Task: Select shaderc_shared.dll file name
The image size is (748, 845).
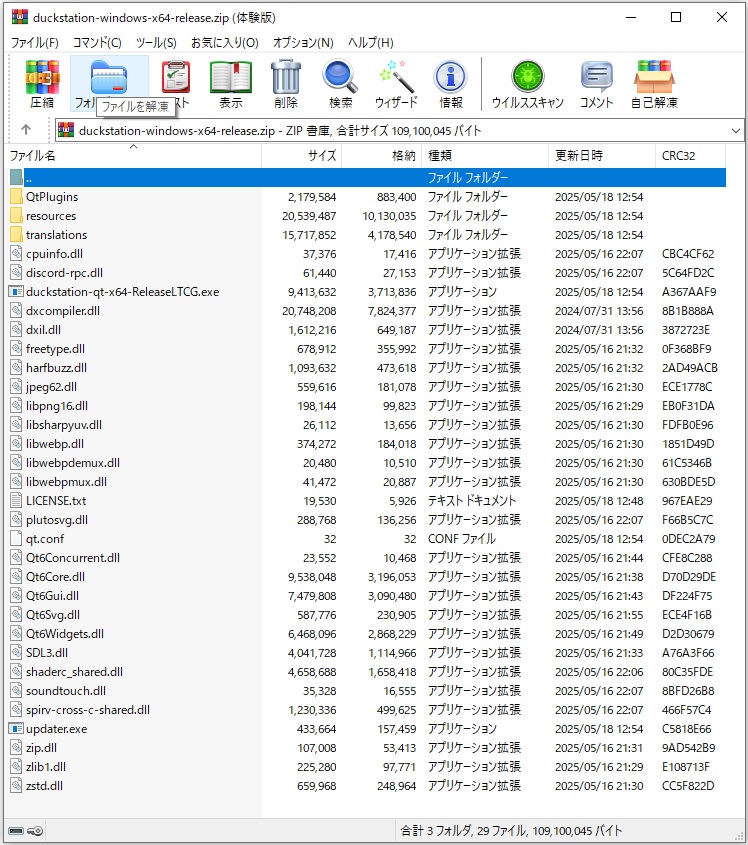Action: 74,671
